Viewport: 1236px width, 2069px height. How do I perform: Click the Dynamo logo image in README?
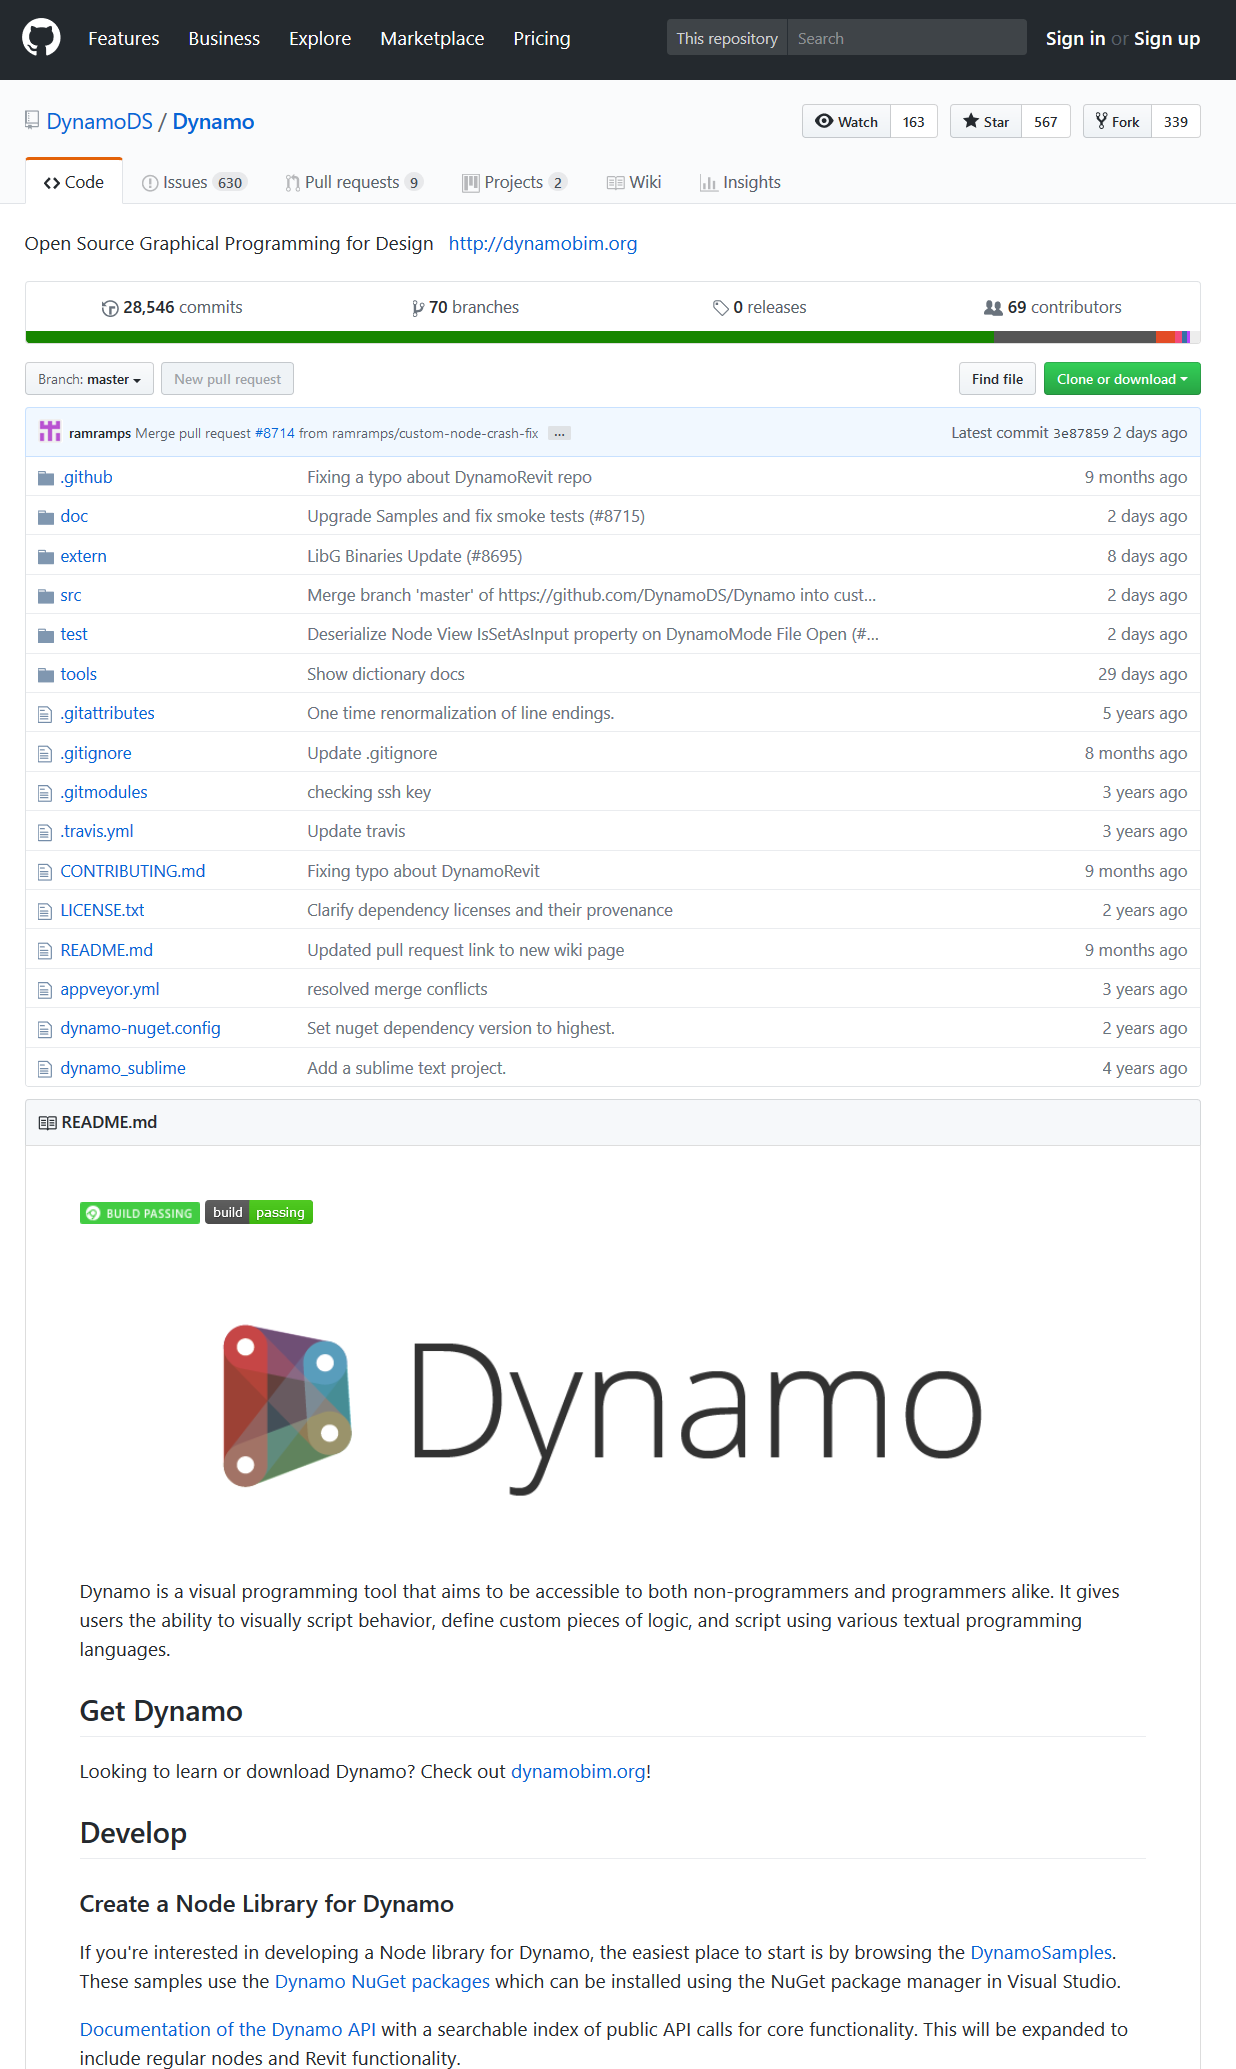(x=602, y=1409)
